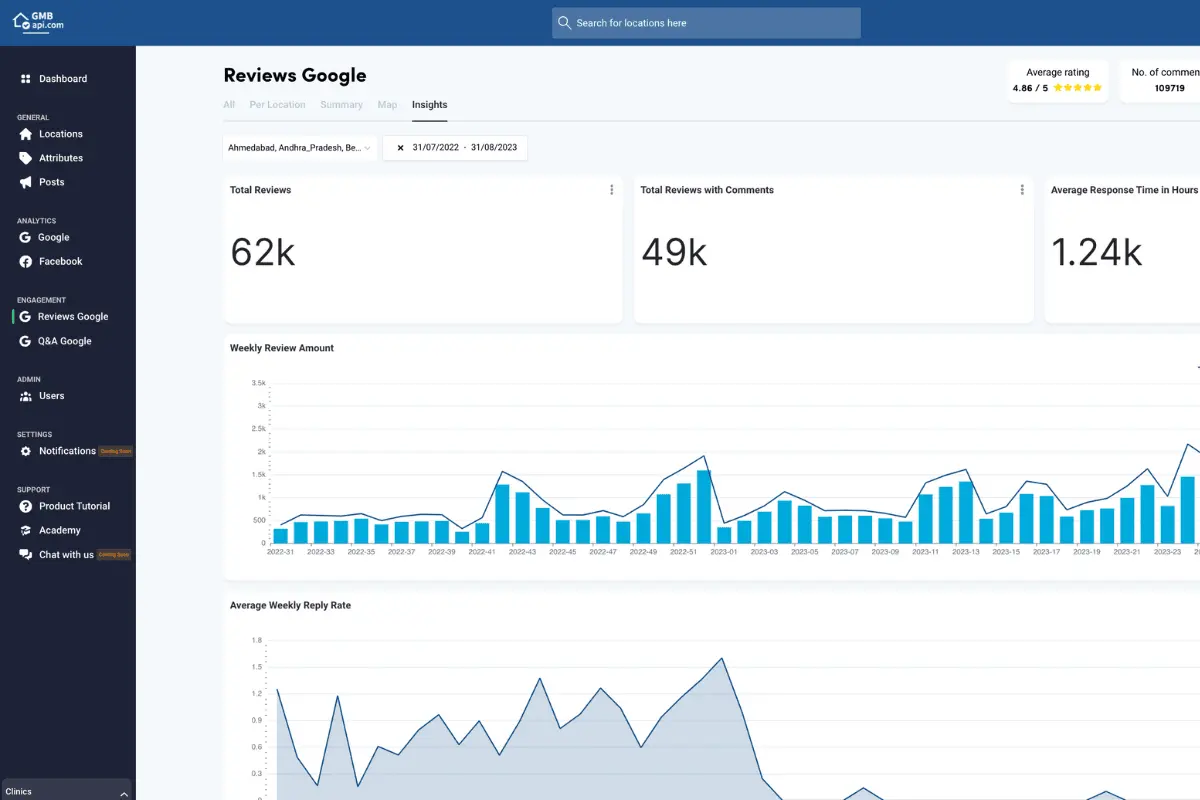Click the 62k Total Reviews value
Viewport: 1200px width, 800px height.
(x=263, y=252)
